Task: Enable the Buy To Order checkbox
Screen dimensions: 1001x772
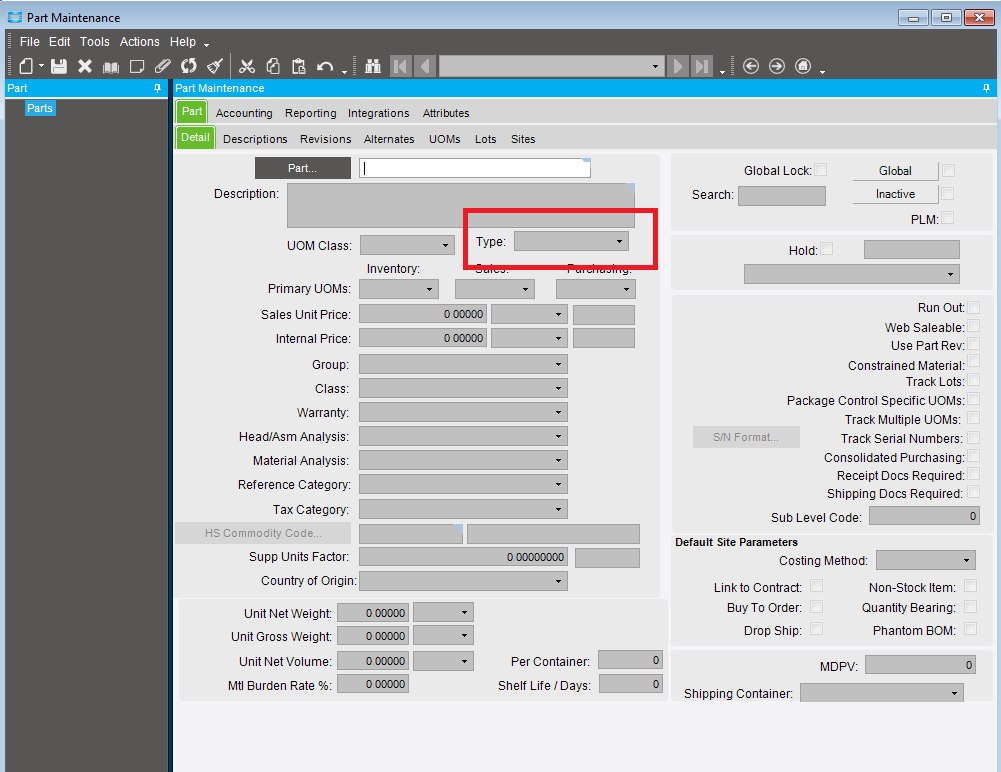Action: (x=817, y=607)
